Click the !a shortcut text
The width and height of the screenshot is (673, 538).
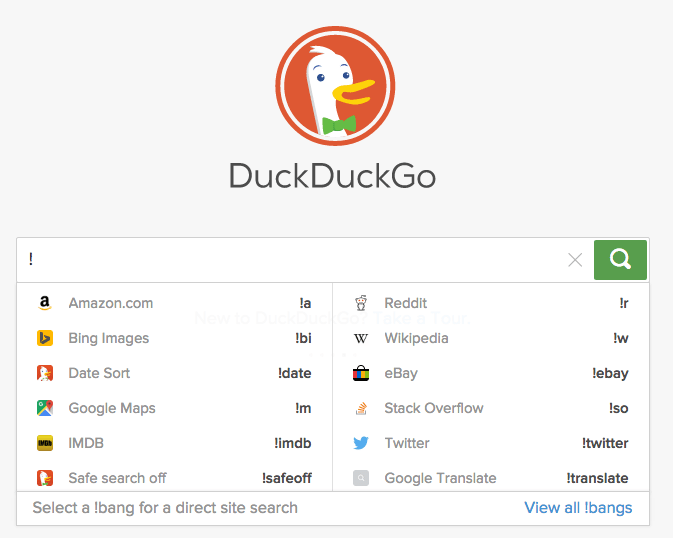pos(305,303)
